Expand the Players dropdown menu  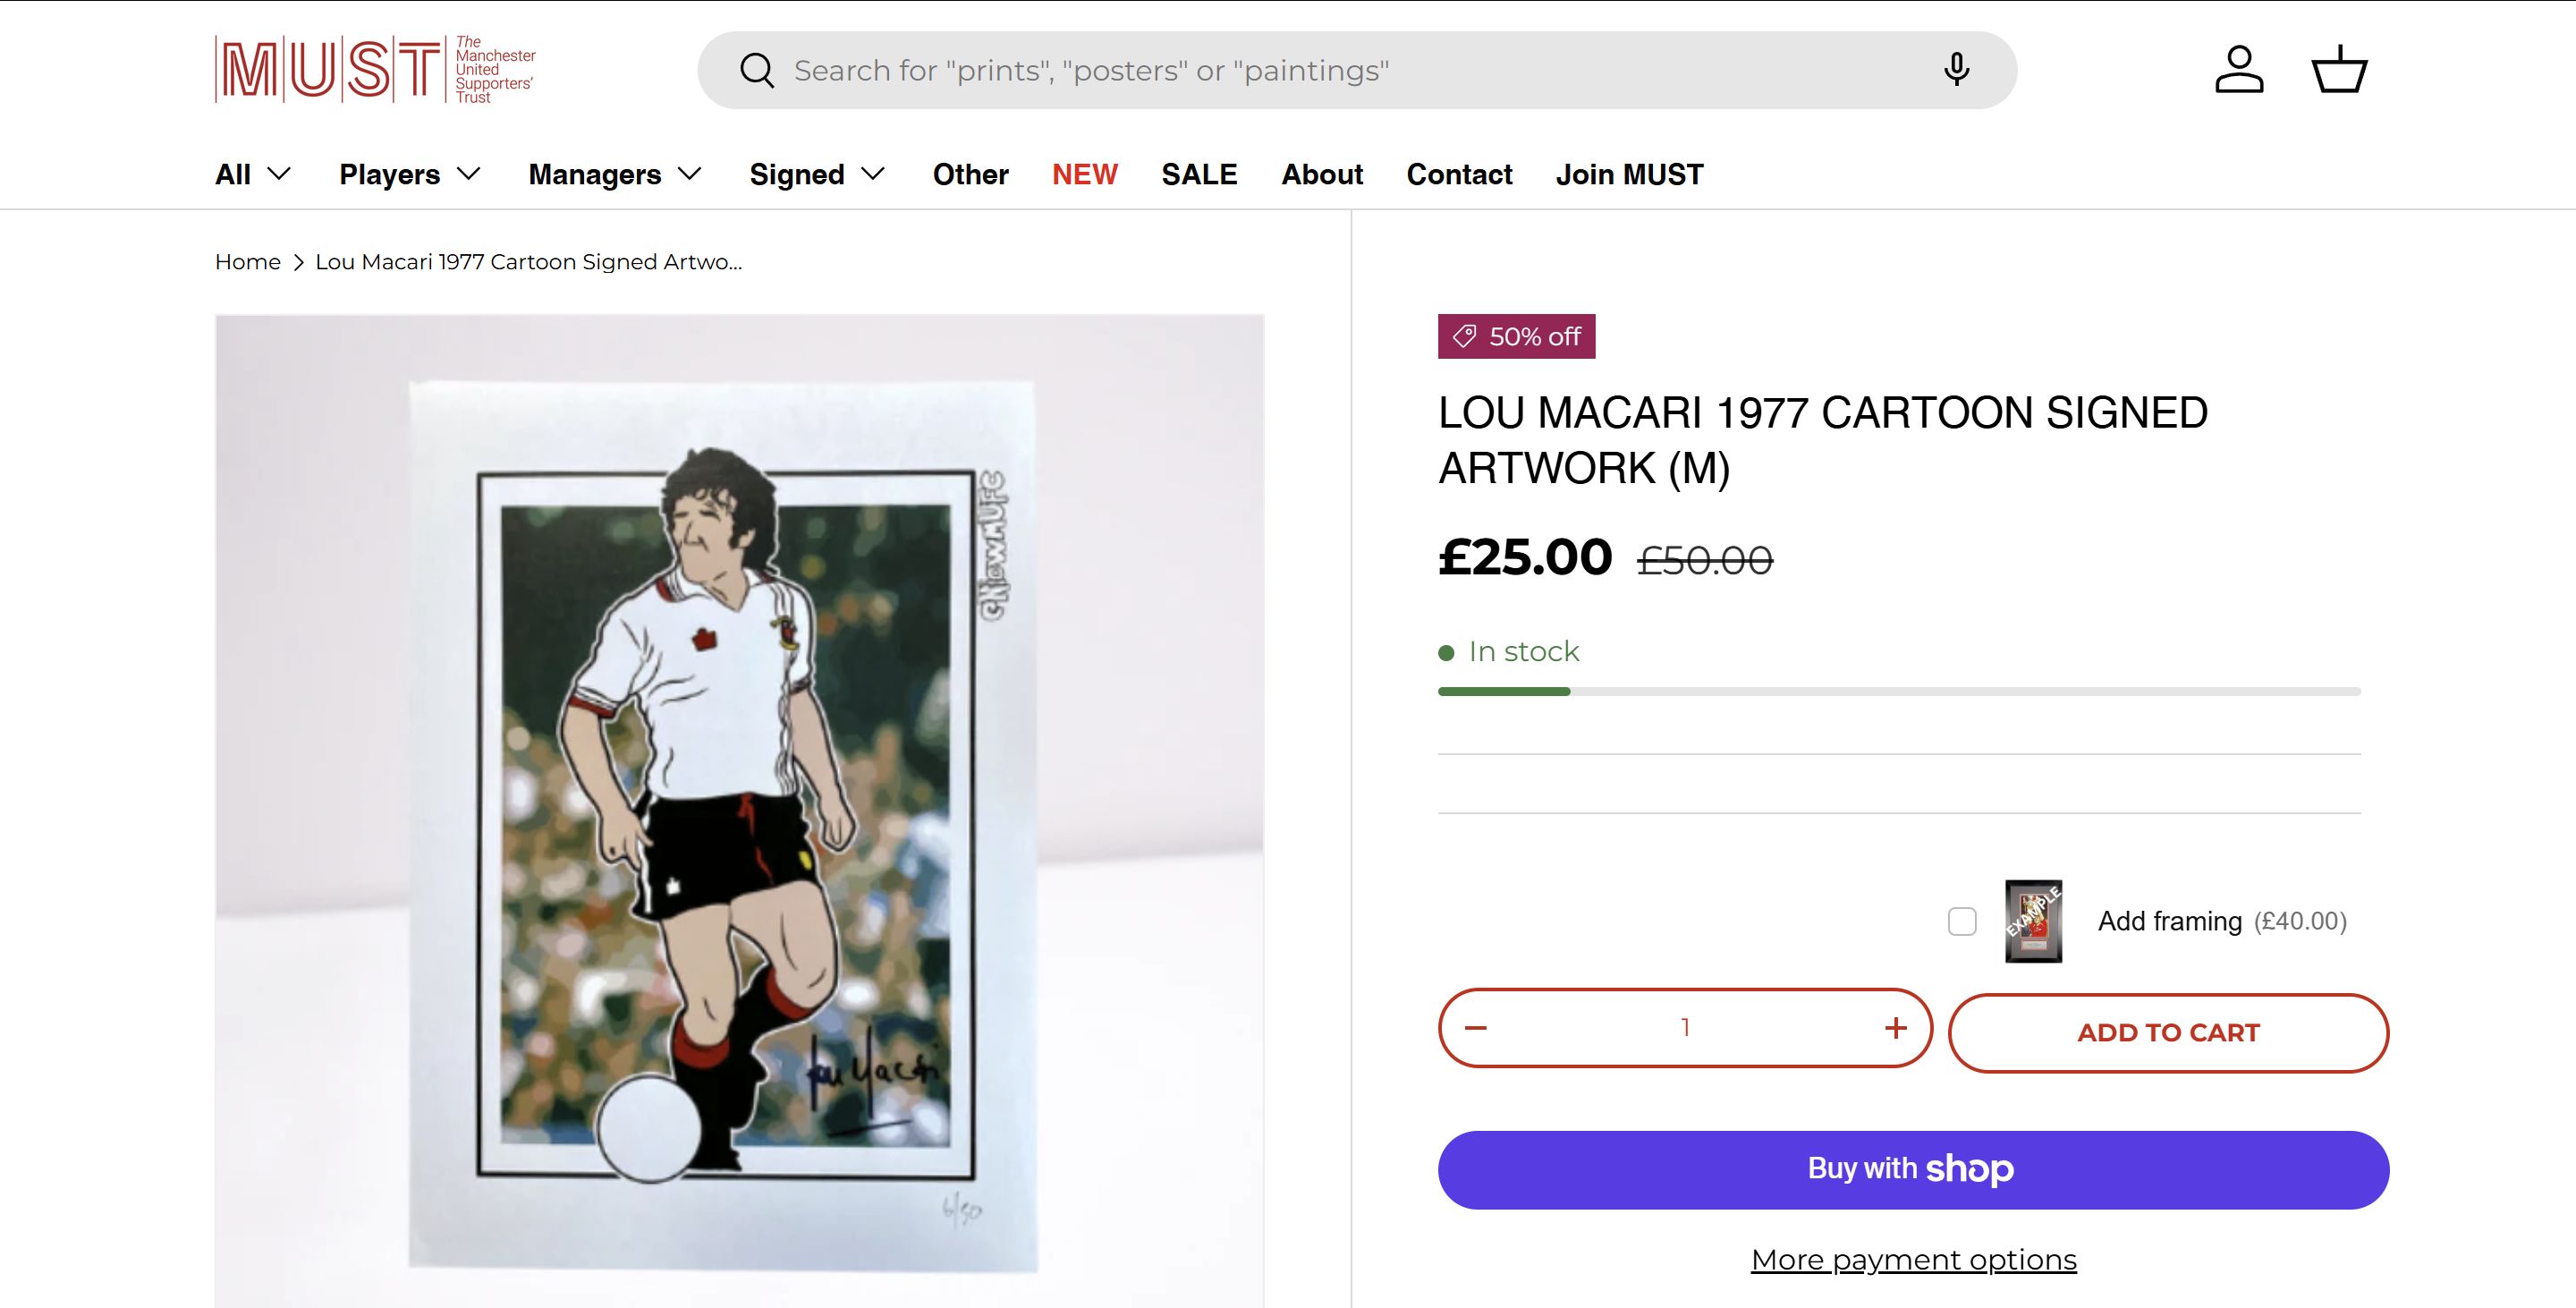[410, 174]
